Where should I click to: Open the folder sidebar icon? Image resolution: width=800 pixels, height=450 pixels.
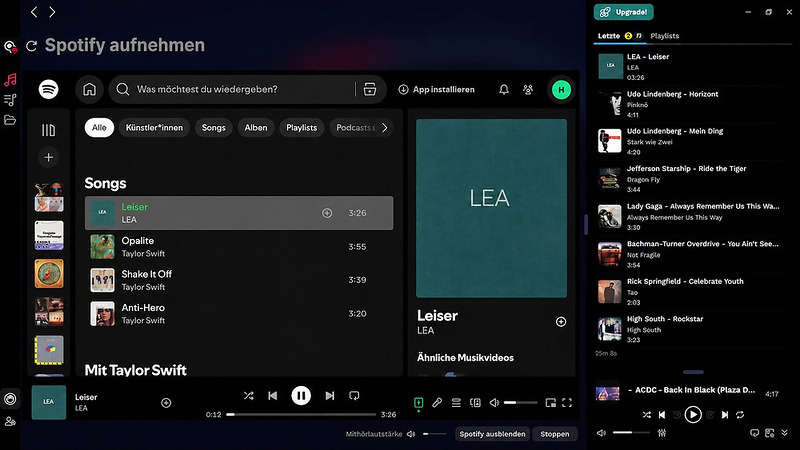click(x=10, y=120)
